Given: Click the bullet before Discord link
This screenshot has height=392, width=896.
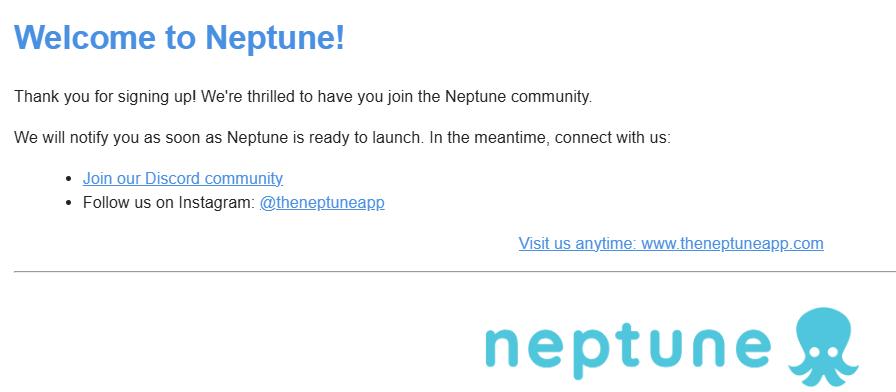Looking at the screenshot, I should 69,179.
